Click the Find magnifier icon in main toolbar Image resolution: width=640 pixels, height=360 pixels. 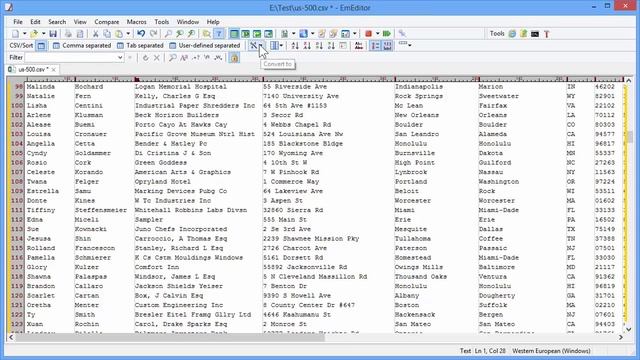(168, 34)
